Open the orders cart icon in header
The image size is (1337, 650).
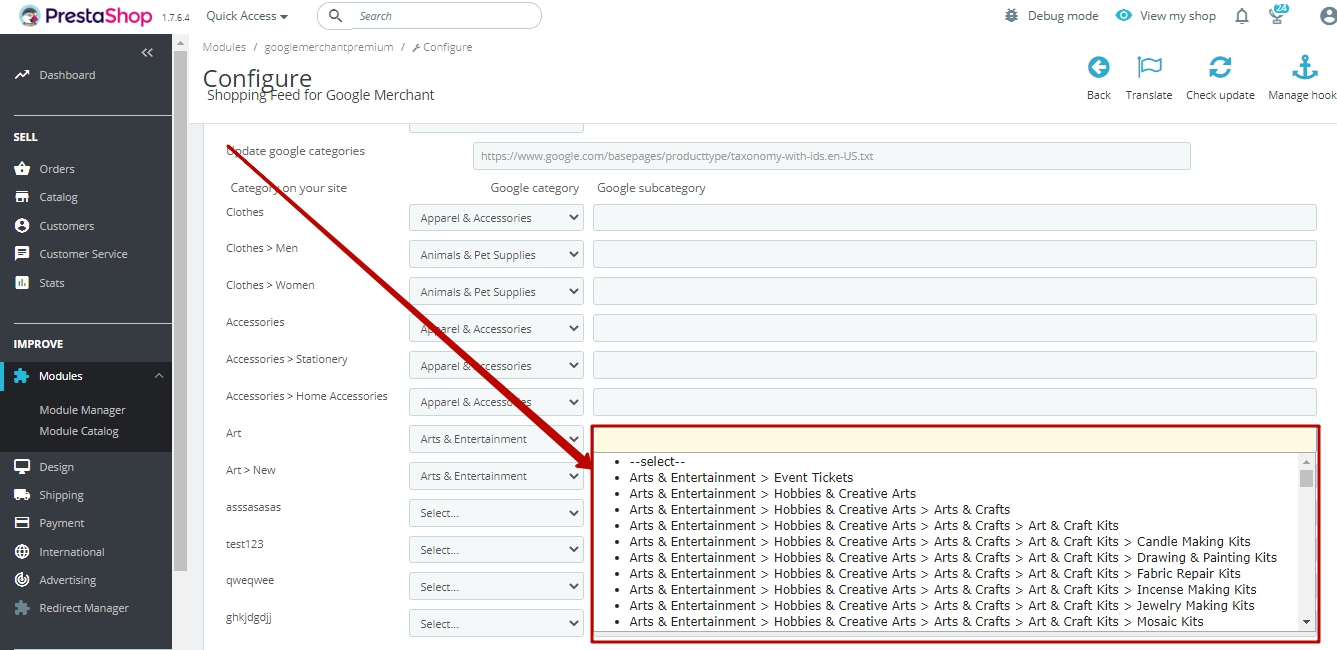click(1277, 16)
